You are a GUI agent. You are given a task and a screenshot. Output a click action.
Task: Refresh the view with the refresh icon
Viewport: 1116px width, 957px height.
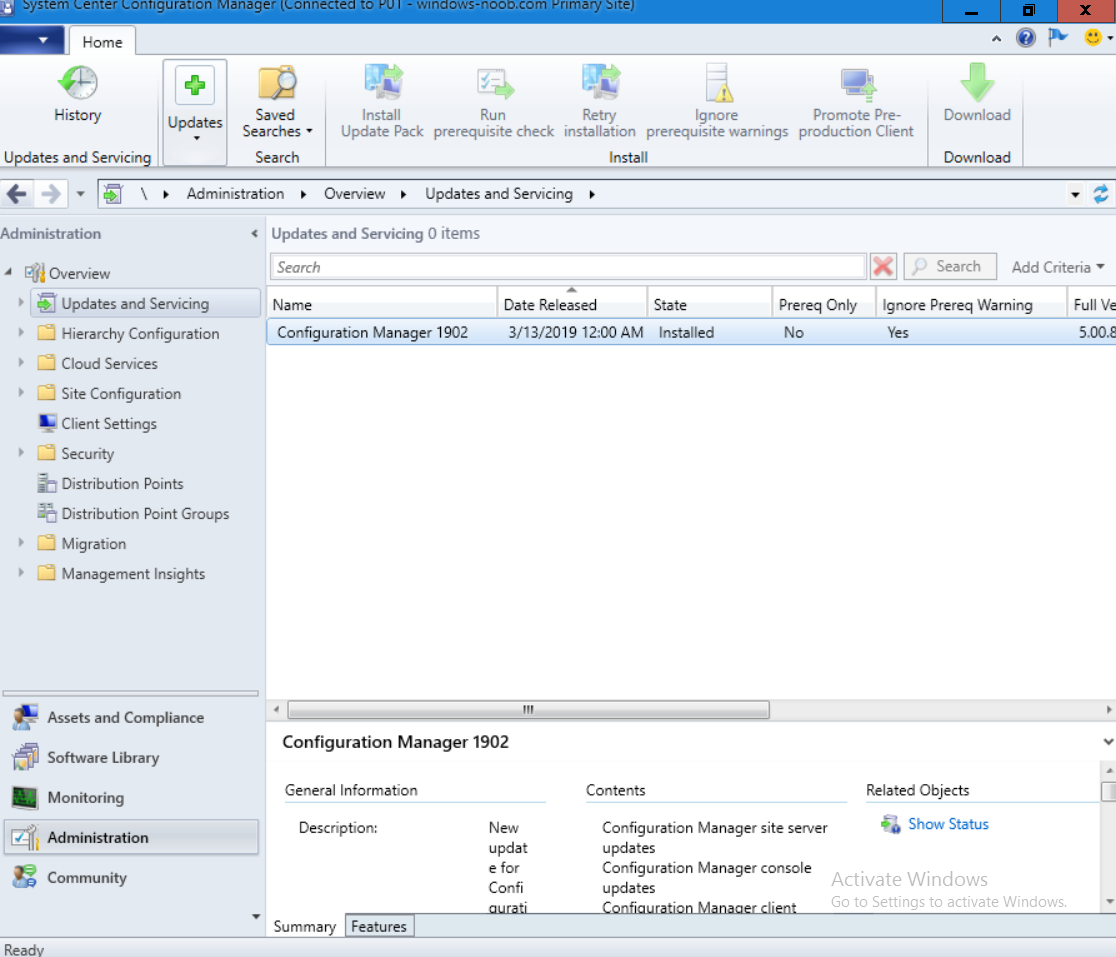tap(1100, 194)
